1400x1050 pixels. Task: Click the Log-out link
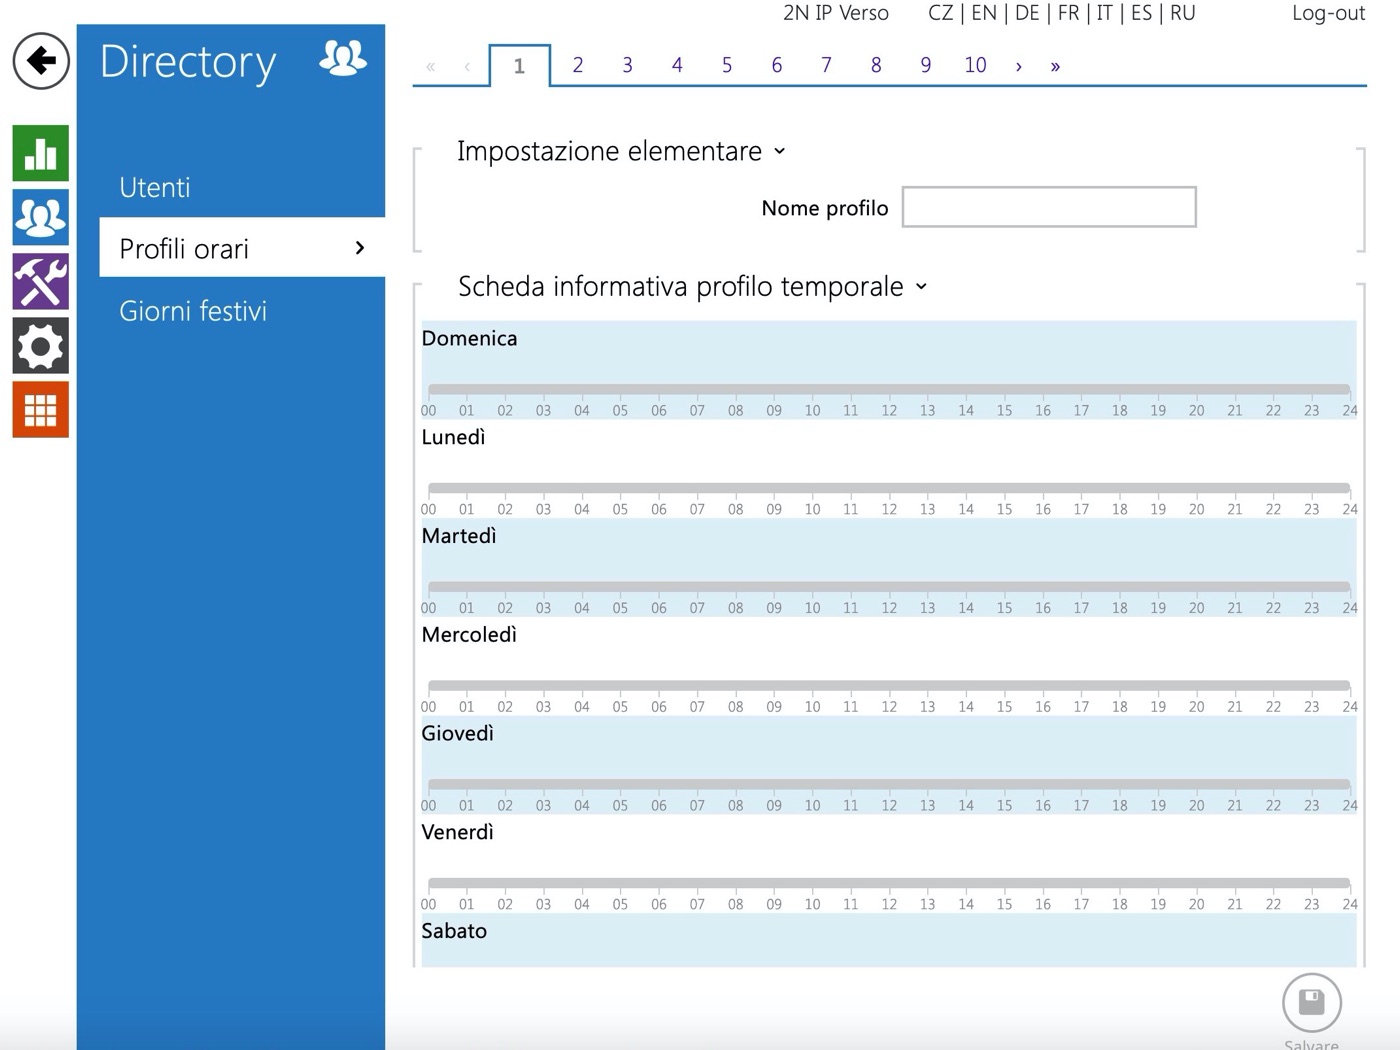coord(1328,13)
